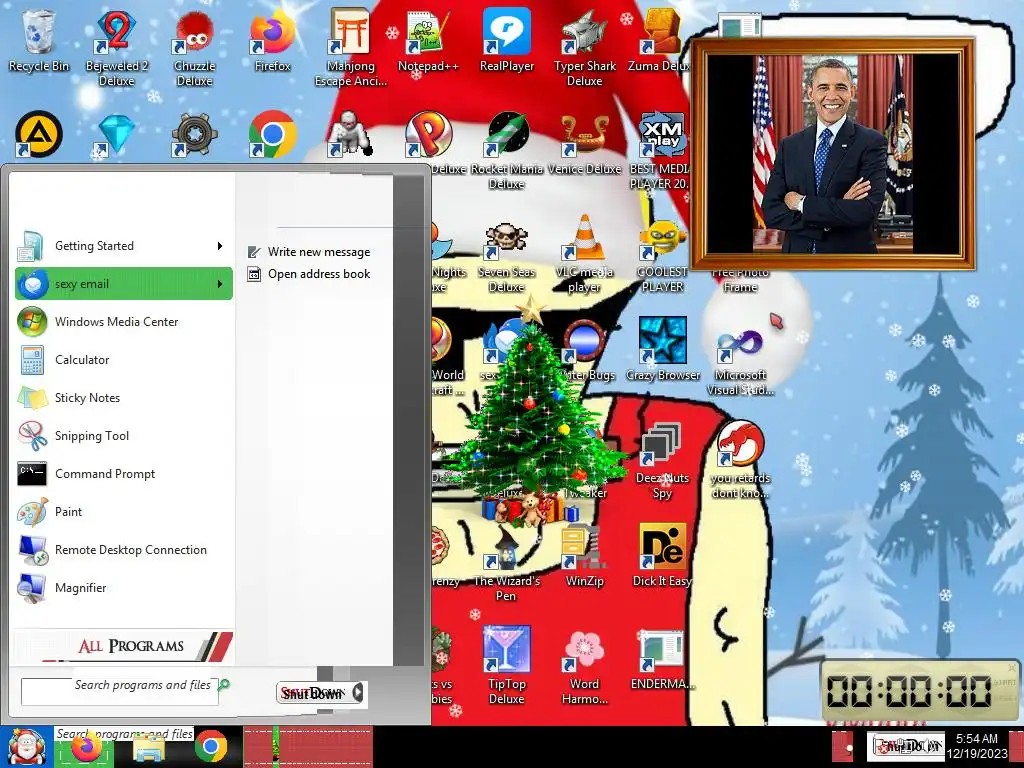Open the Recycle Bin desktop icon
1024x768 pixels.
pyautogui.click(x=39, y=42)
